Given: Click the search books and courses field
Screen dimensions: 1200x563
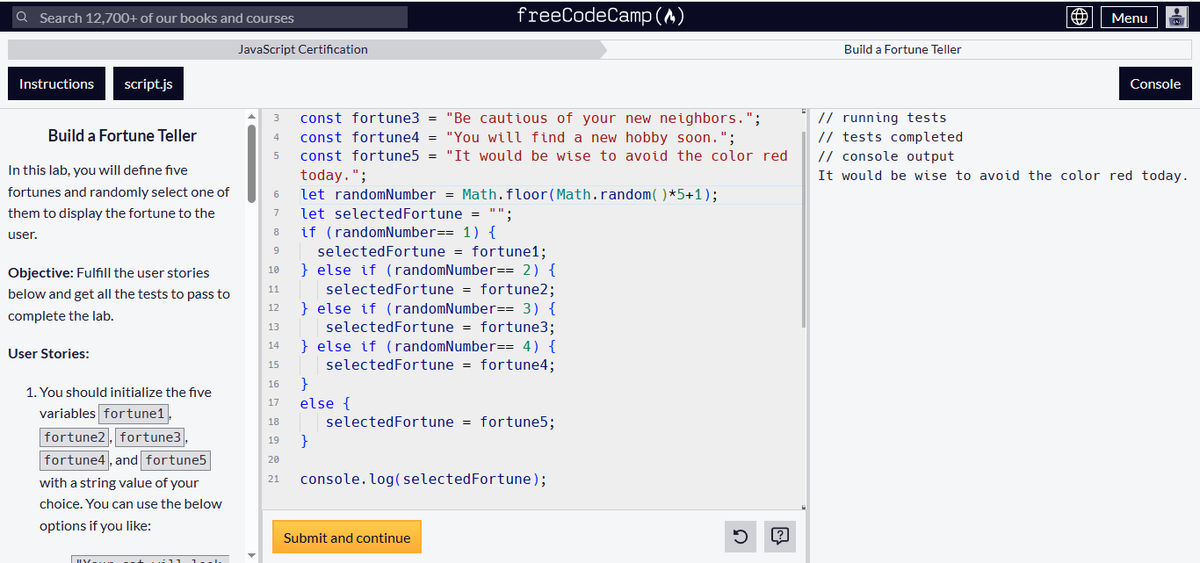Looking at the screenshot, I should click(209, 17).
